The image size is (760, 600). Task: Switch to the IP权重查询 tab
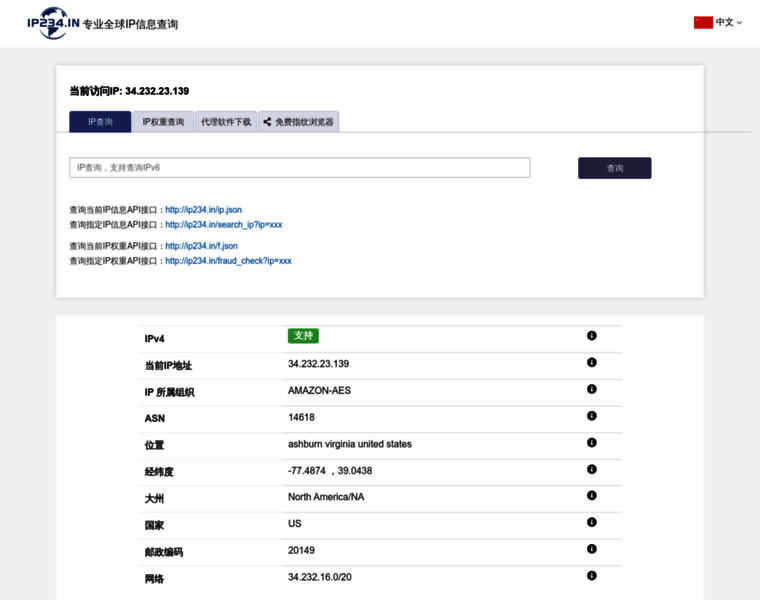click(163, 122)
